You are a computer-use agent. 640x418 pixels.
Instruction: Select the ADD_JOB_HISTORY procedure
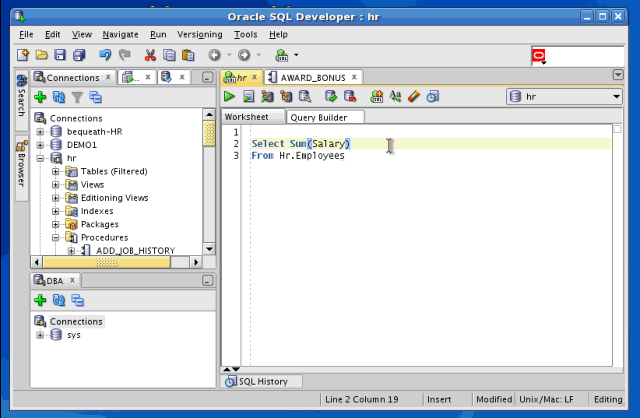136,251
